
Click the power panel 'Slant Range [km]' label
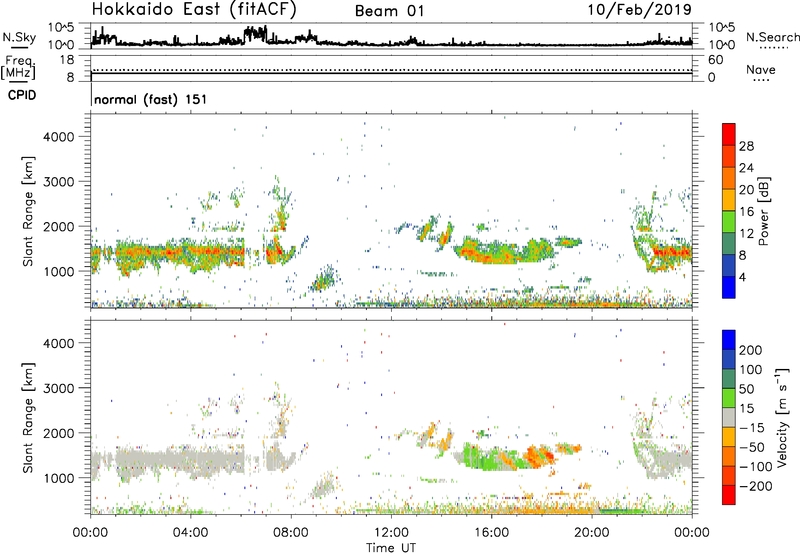(28, 211)
